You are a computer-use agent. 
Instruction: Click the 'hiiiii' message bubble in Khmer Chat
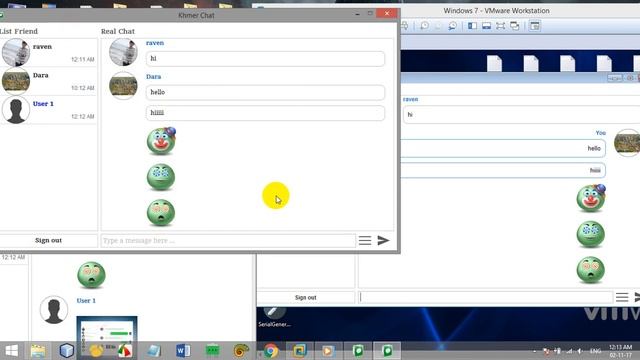[265, 113]
